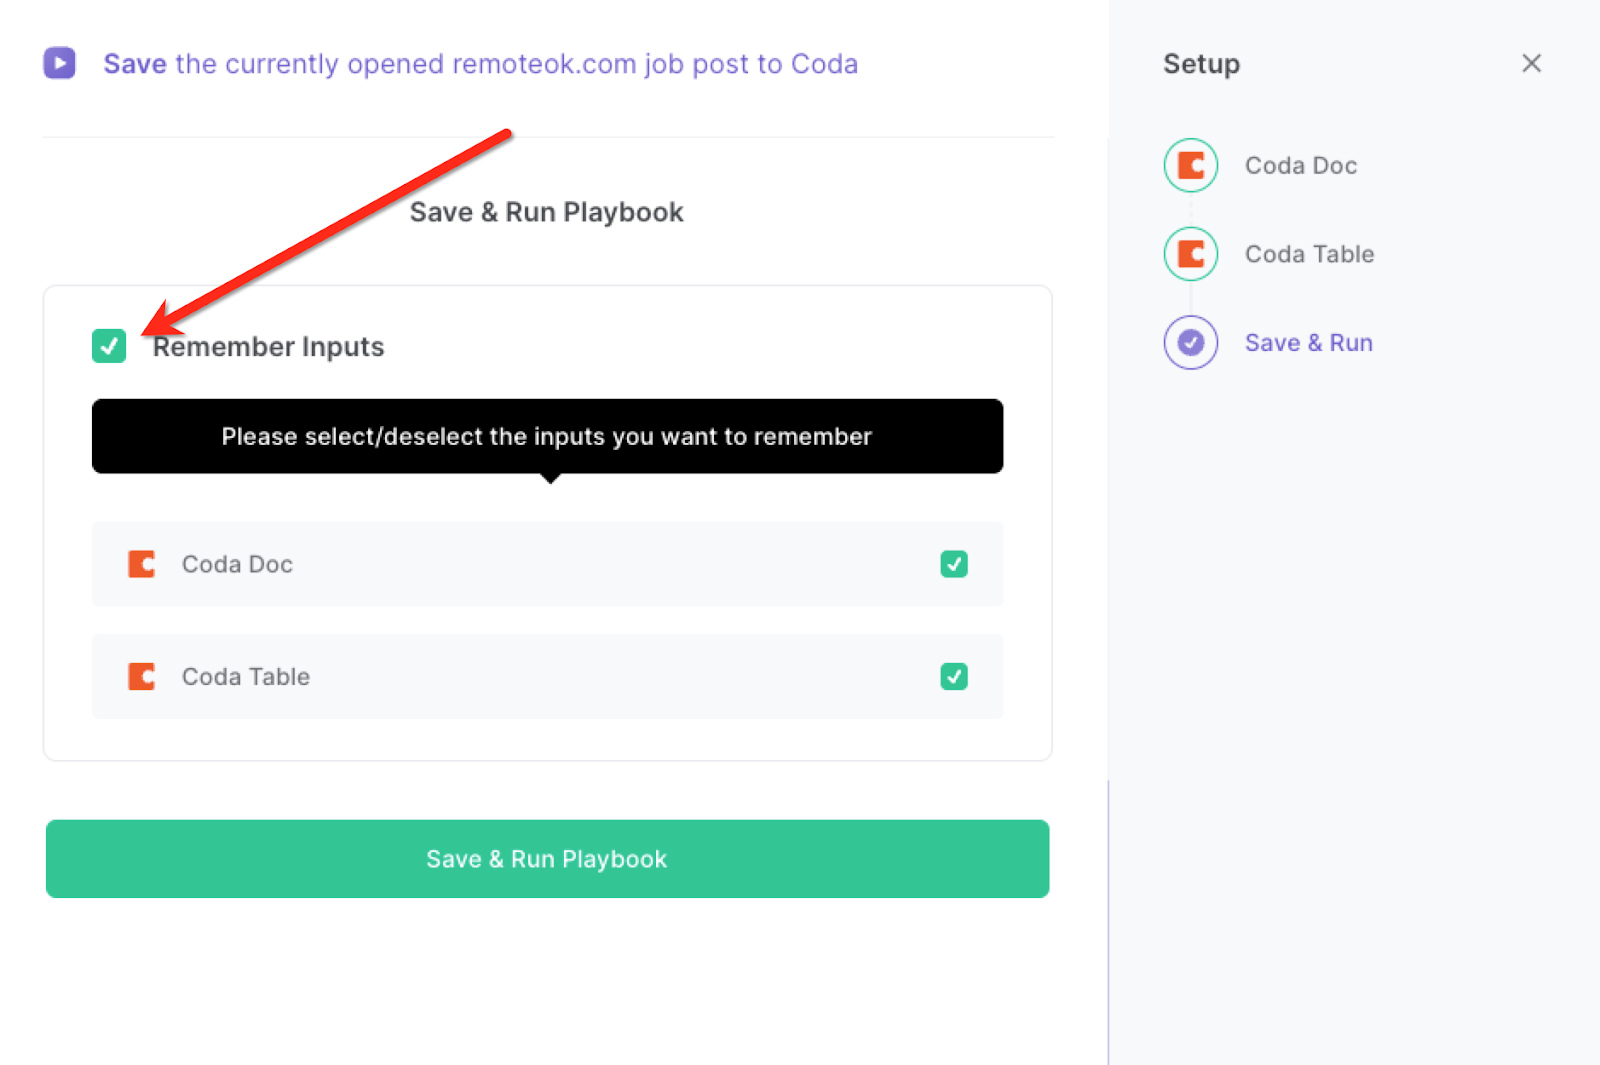The height and width of the screenshot is (1065, 1600).
Task: Close the Setup panel with X
Action: pos(1531,63)
